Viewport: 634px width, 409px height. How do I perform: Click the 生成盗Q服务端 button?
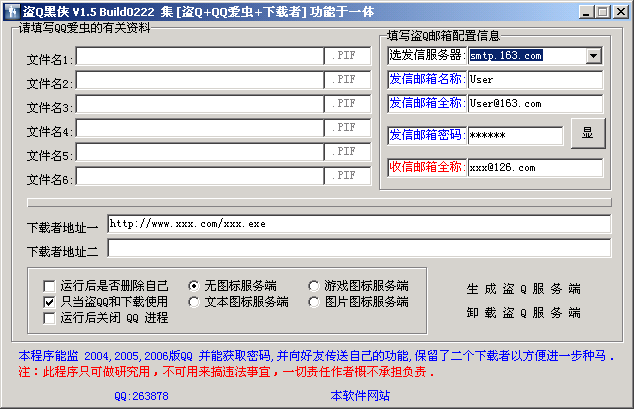[523, 289]
